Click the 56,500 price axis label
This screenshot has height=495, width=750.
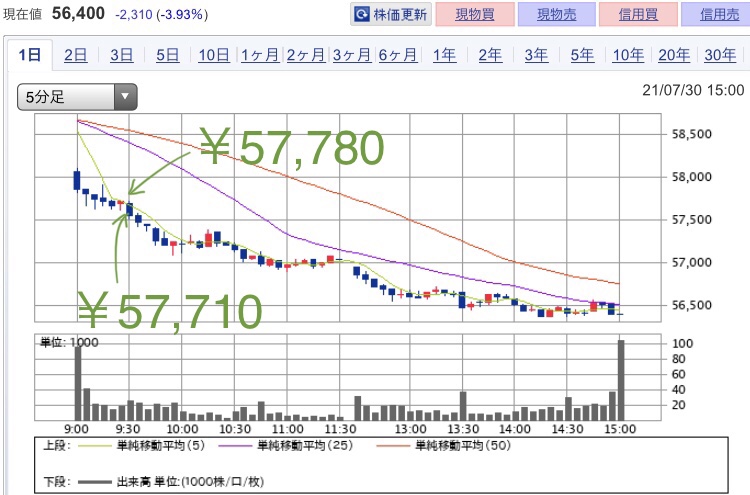692,305
